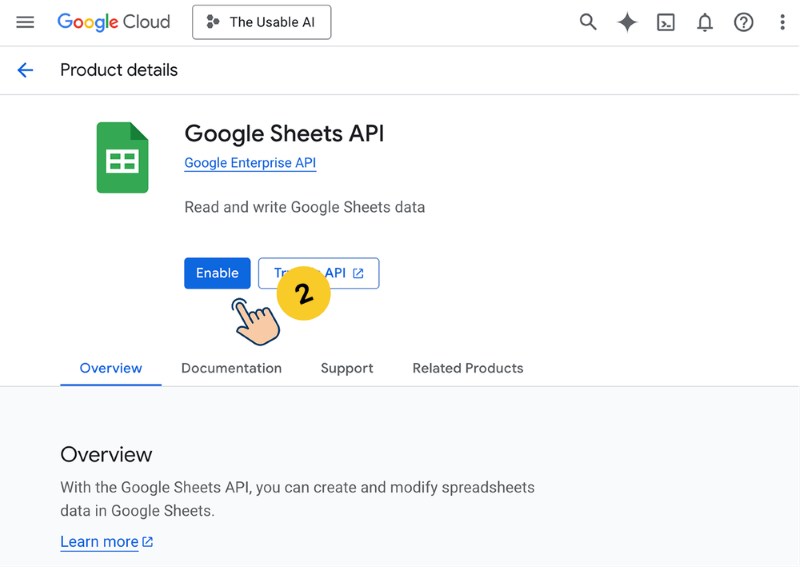This screenshot has height=567, width=800.
Task: Click the Product details header text
Action: (x=119, y=70)
